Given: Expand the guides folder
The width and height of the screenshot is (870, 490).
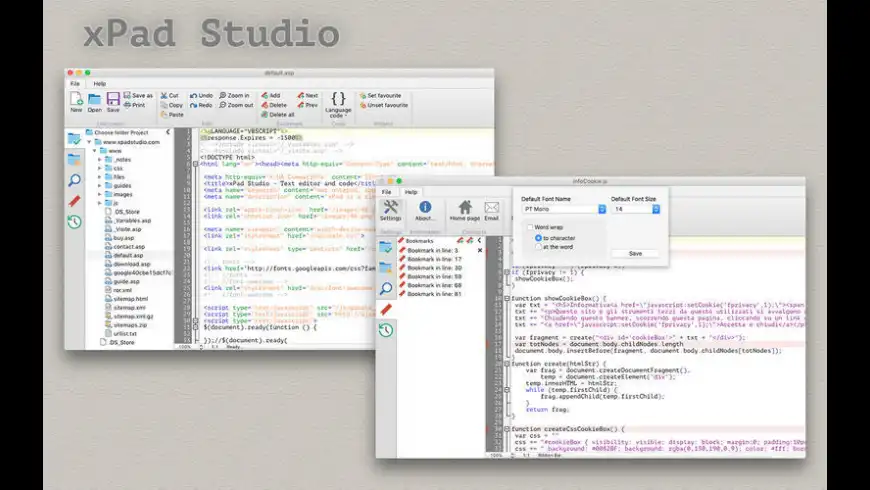Looking at the screenshot, I should [100, 186].
